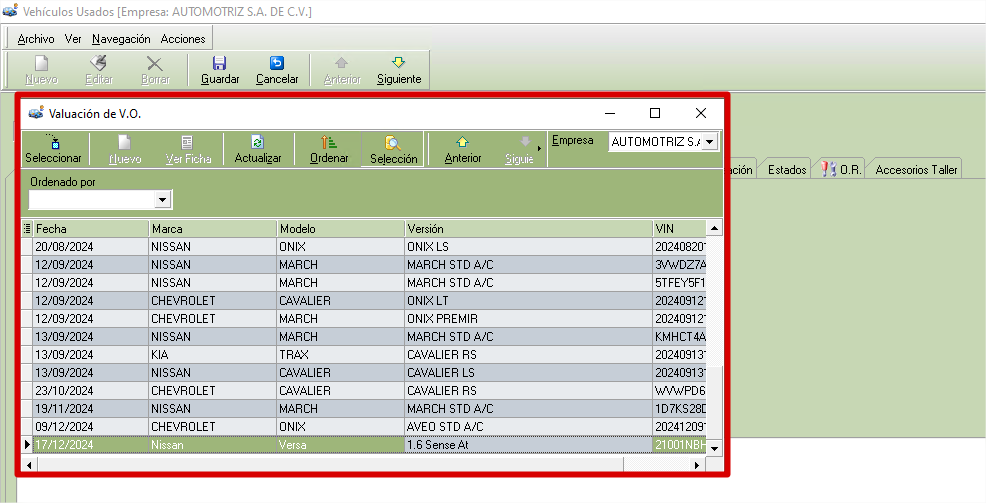The image size is (986, 503).
Task: Click the Versión column header
Action: coord(528,228)
